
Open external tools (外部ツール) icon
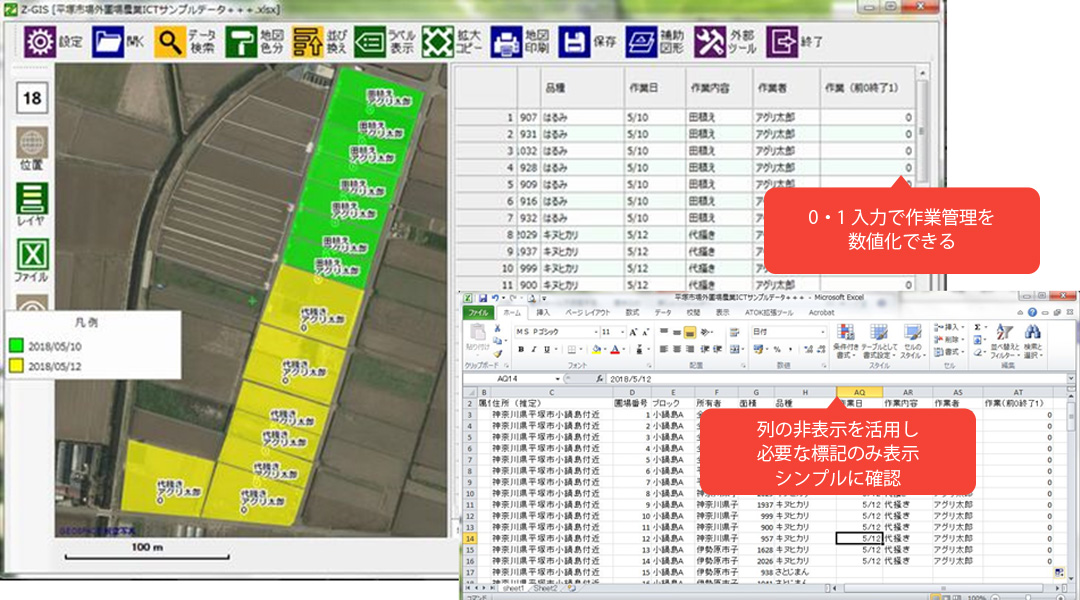pos(710,42)
